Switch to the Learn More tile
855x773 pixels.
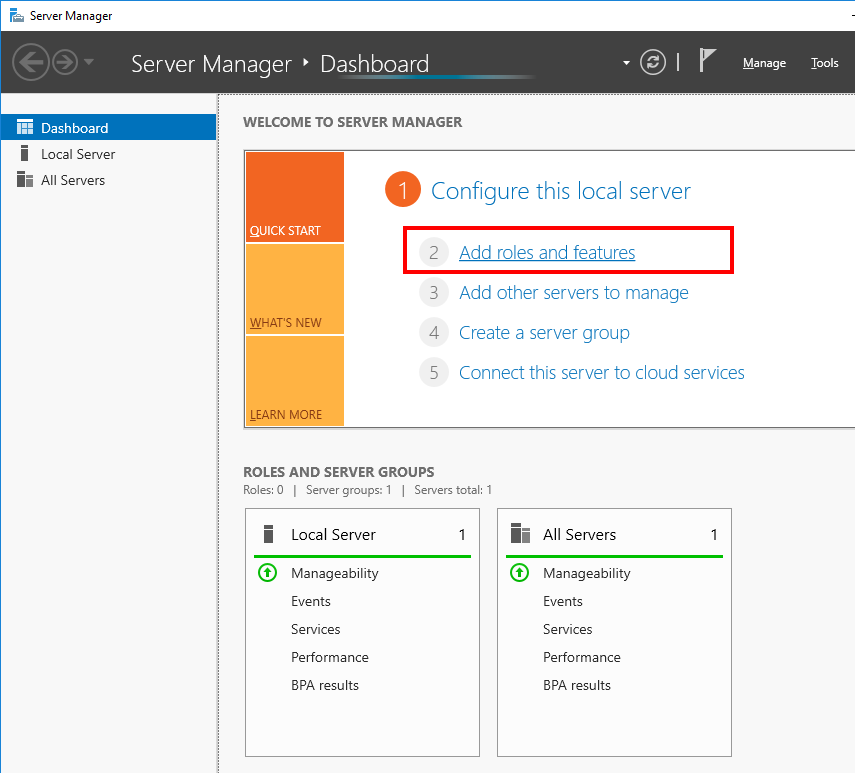[x=295, y=381]
